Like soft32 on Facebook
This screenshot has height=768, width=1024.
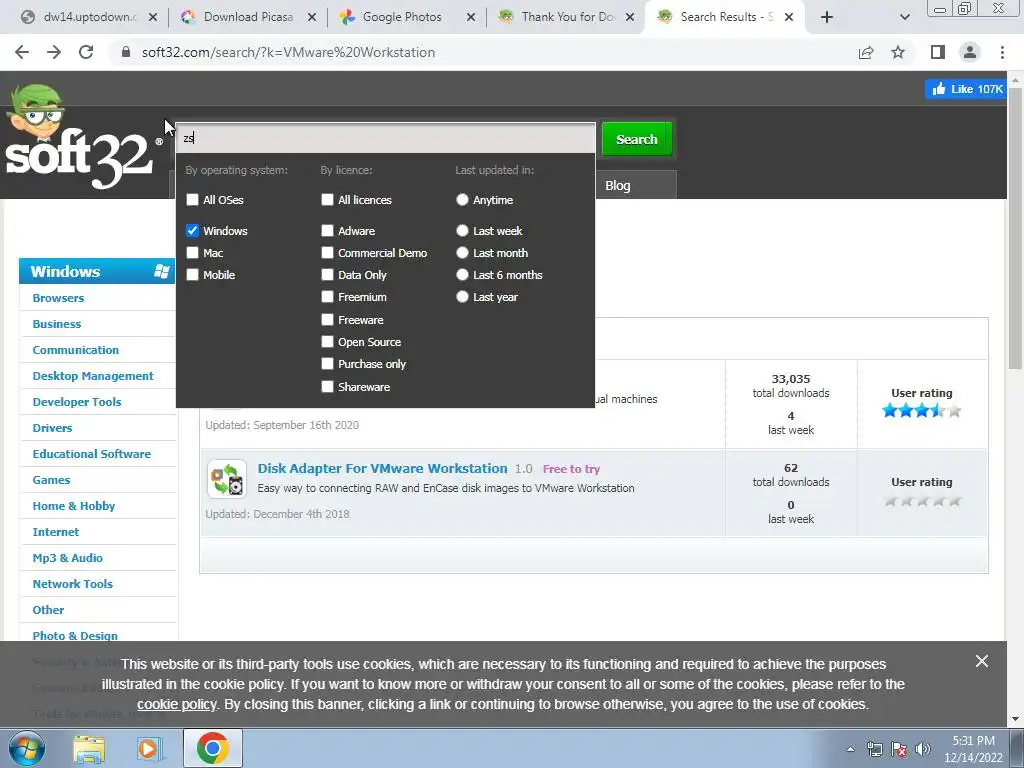pyautogui.click(x=967, y=89)
